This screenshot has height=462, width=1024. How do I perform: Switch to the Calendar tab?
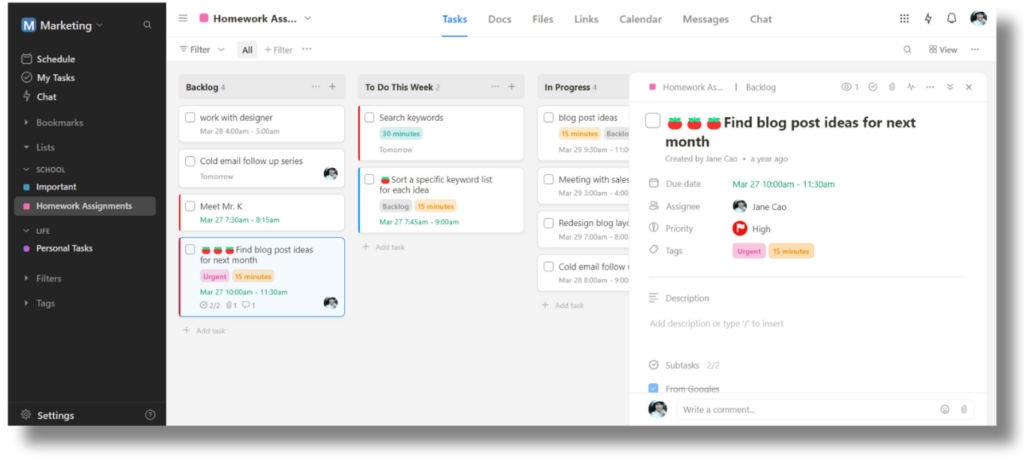[640, 19]
